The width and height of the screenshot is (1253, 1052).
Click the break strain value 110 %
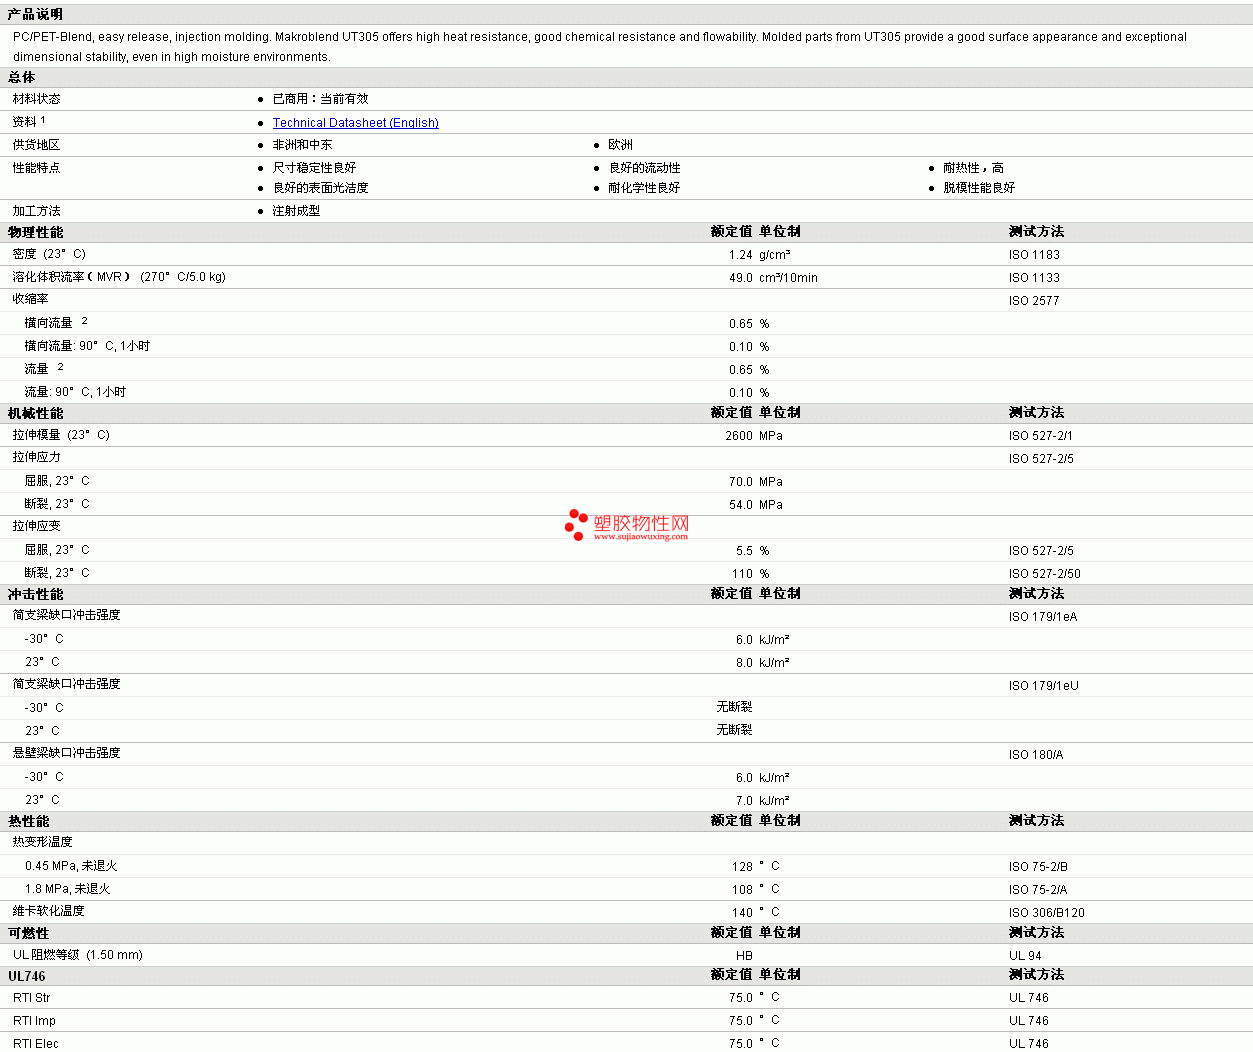point(751,574)
